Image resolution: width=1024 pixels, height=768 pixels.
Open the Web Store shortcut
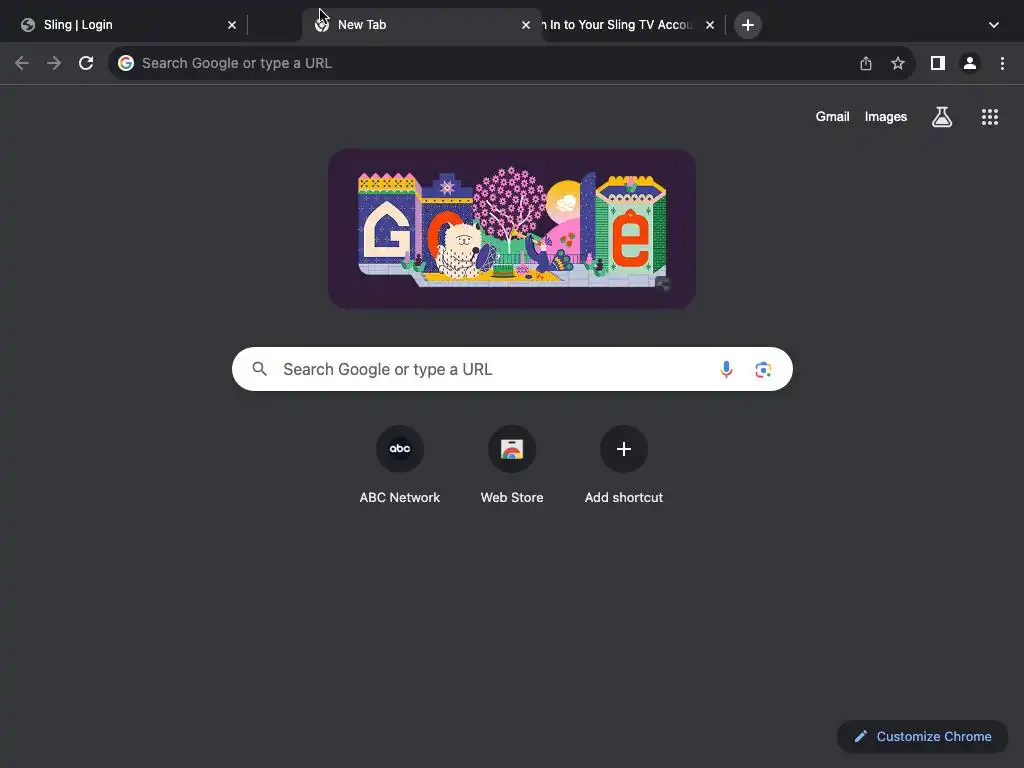click(x=512, y=465)
